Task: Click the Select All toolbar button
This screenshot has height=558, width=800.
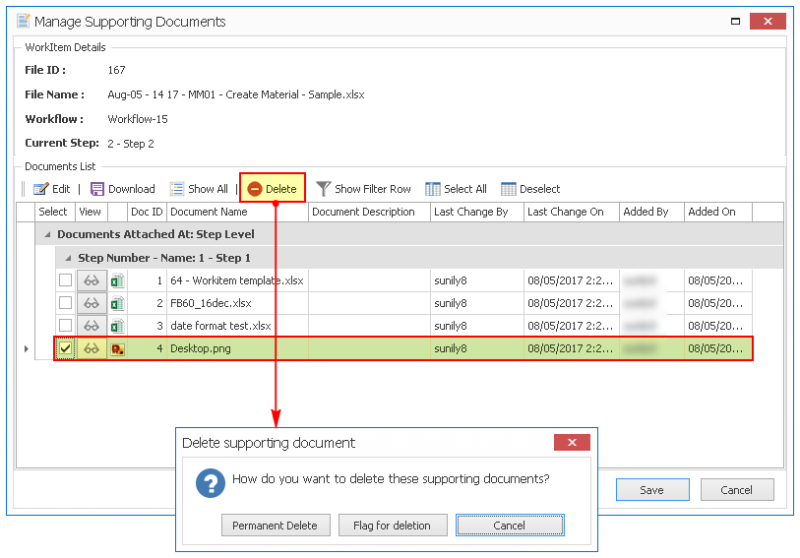Action: point(455,189)
